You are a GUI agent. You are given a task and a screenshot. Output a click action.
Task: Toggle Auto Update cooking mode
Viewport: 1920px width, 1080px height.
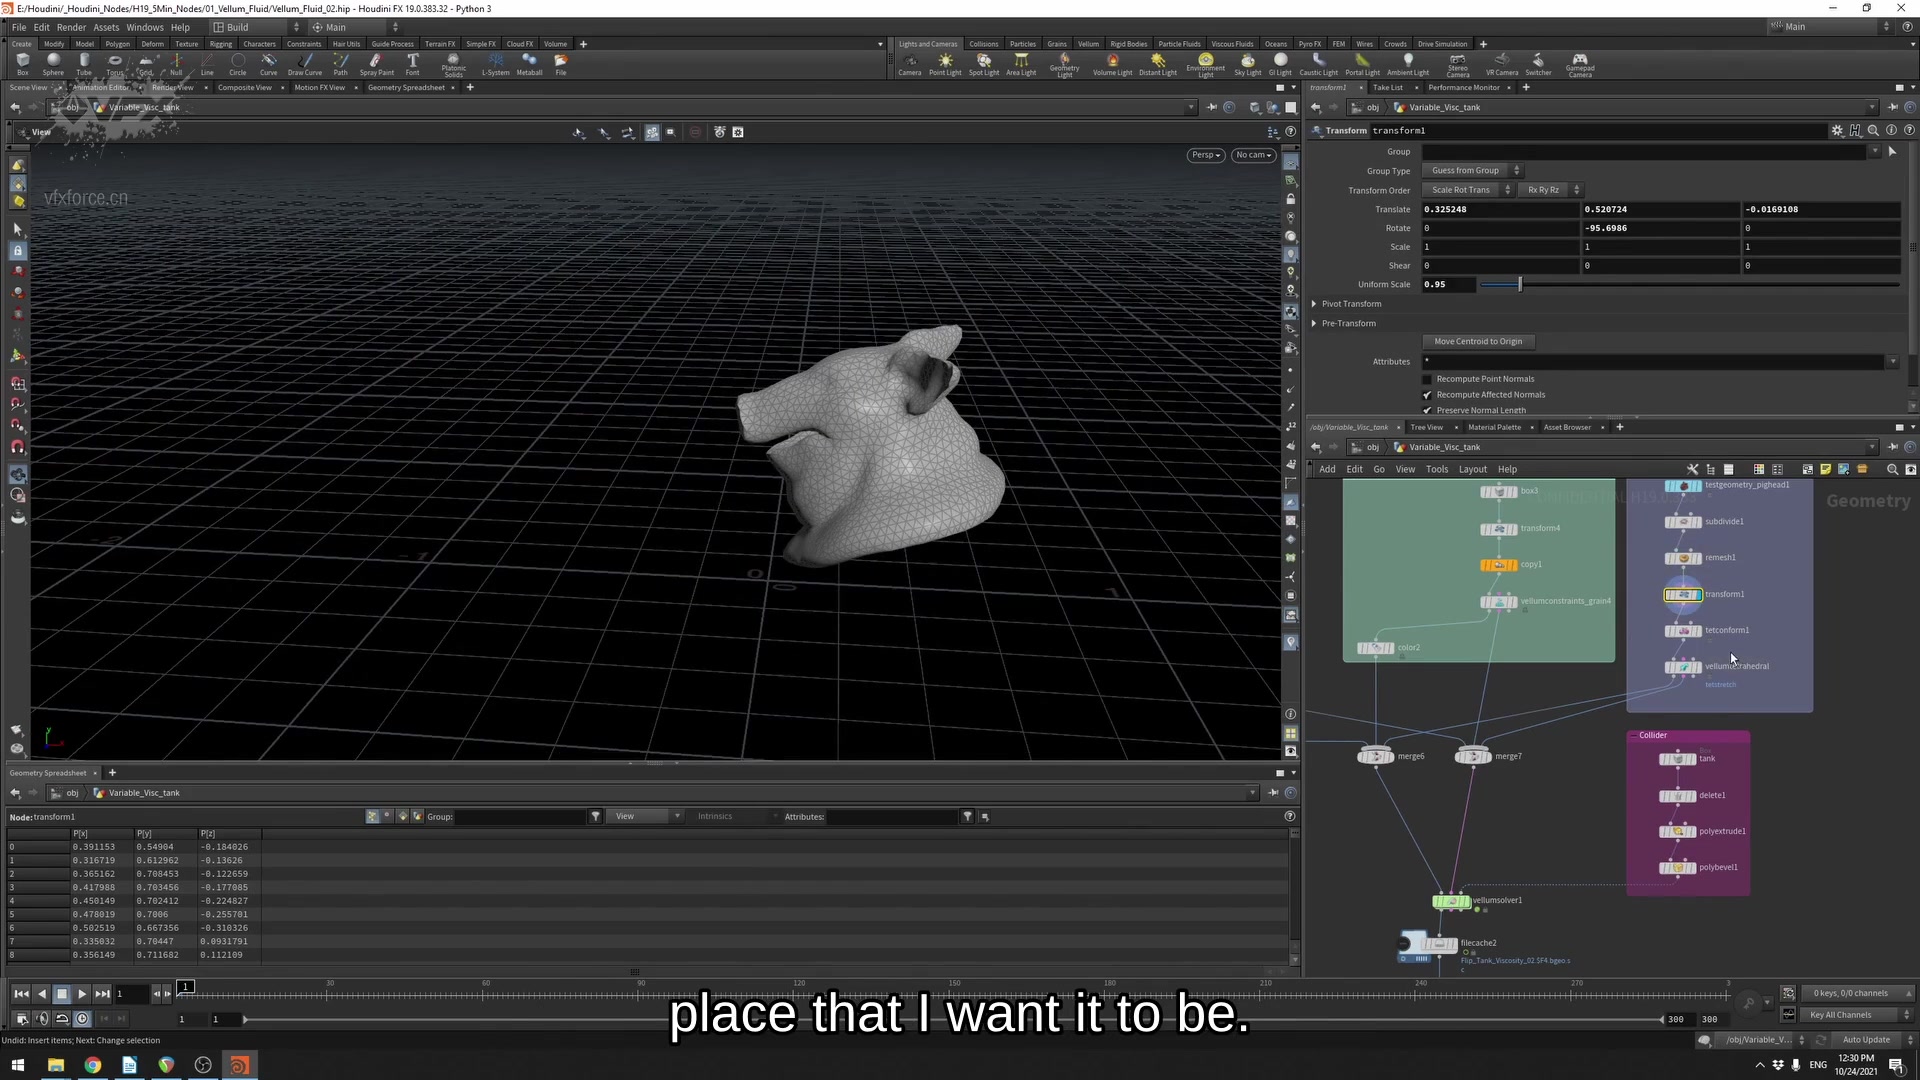(1866, 1040)
